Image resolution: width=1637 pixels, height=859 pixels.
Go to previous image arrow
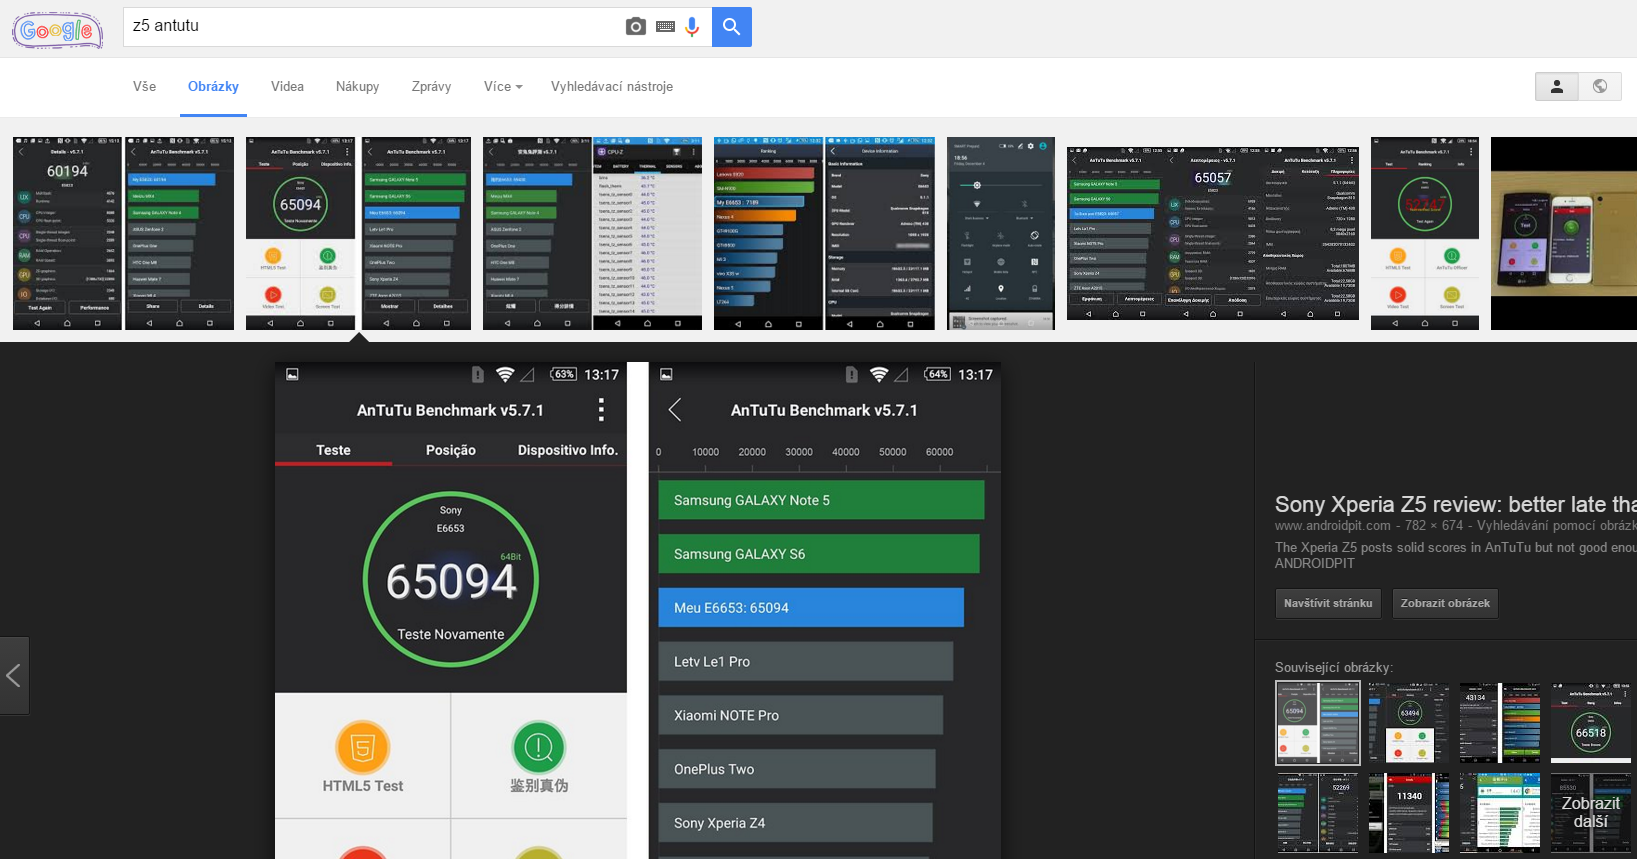pyautogui.click(x=14, y=675)
